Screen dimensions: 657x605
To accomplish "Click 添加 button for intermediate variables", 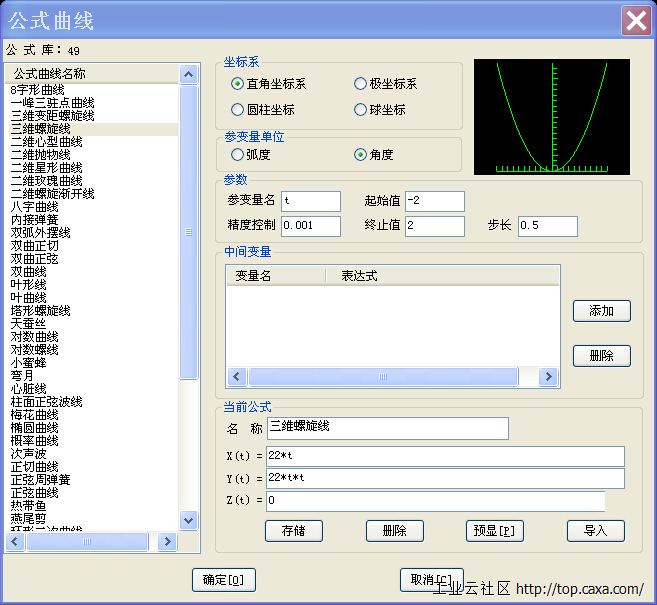I will (x=601, y=311).
